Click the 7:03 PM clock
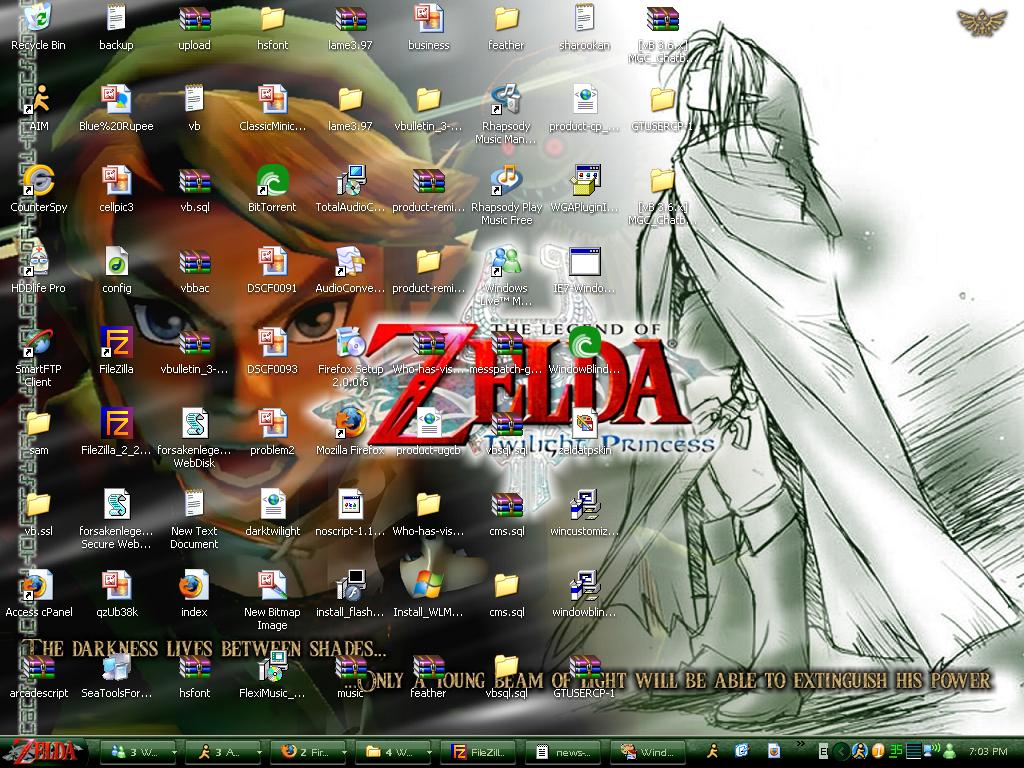The width and height of the screenshot is (1024, 768). (987, 752)
